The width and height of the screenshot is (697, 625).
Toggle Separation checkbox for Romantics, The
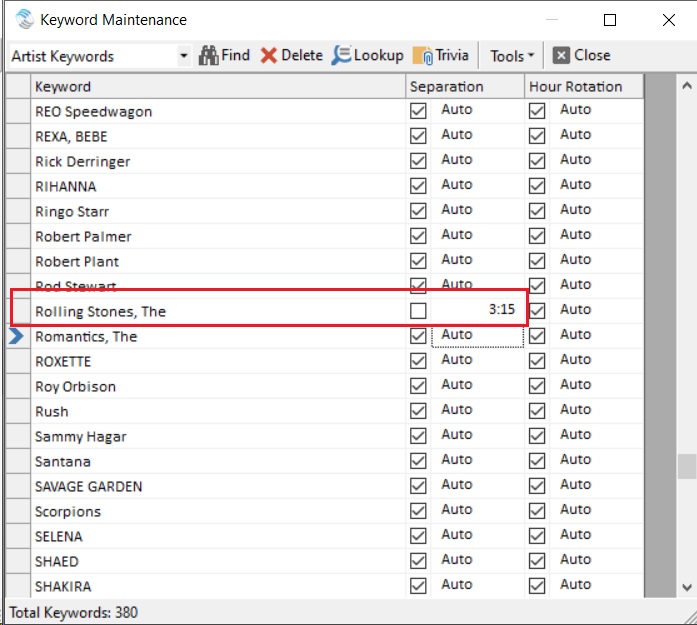[x=418, y=336]
